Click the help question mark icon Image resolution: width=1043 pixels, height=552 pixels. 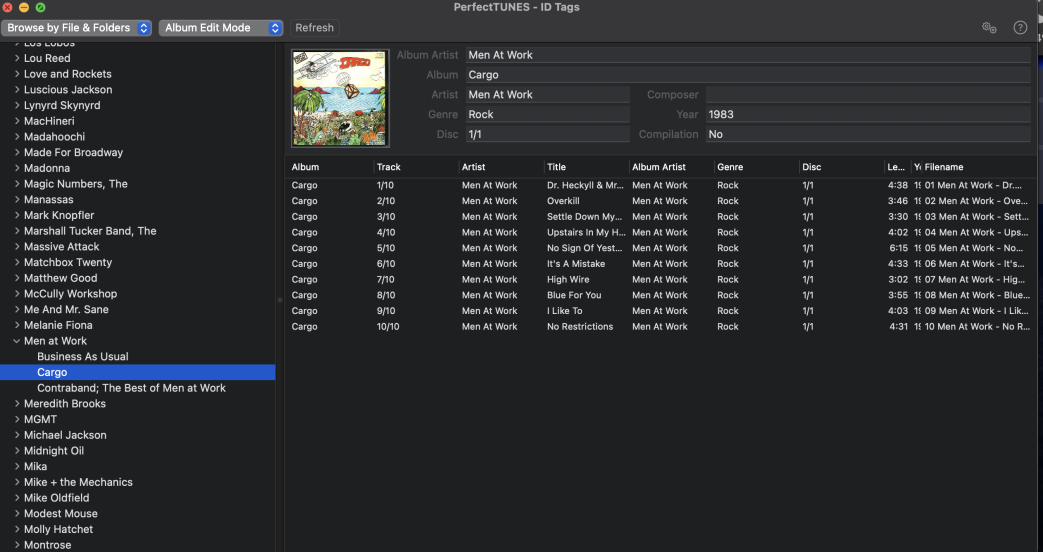(x=1020, y=28)
